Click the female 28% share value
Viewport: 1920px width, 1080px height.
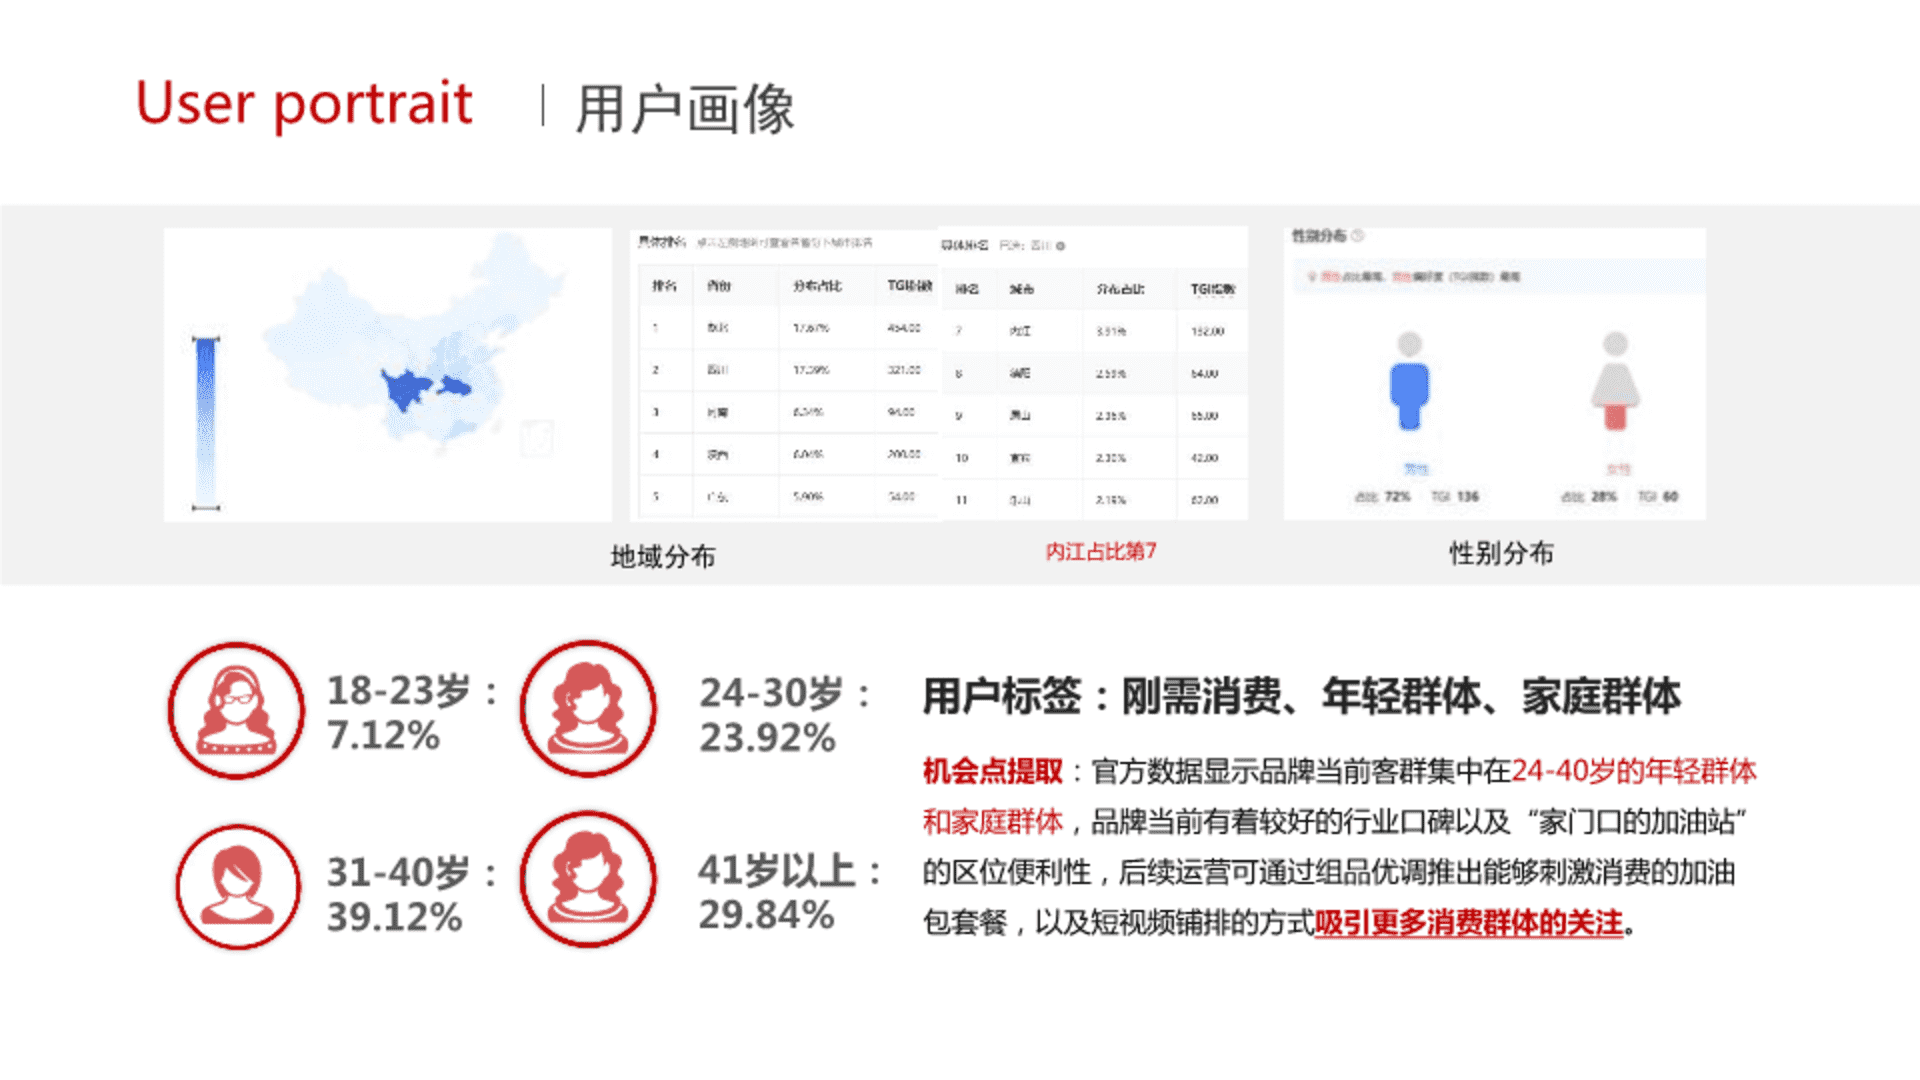click(x=1604, y=497)
